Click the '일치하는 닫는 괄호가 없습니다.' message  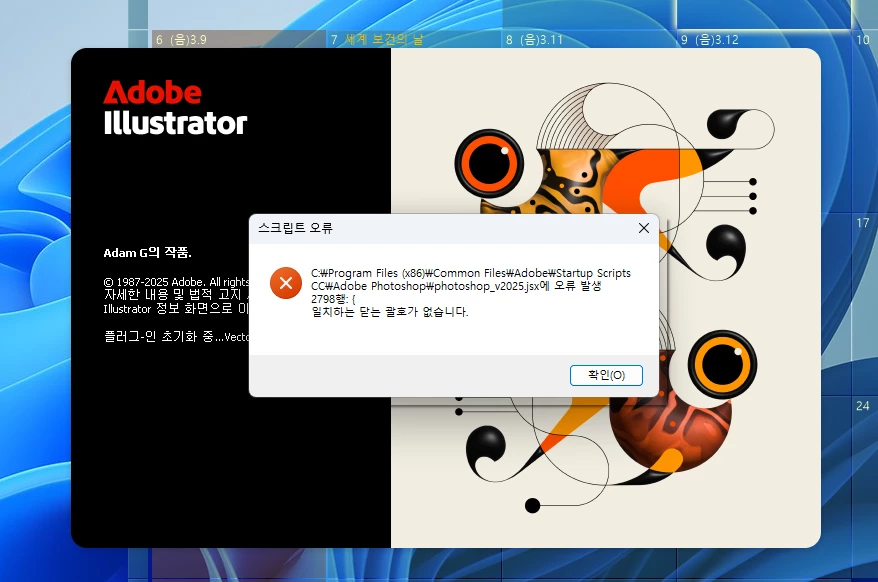tap(389, 312)
